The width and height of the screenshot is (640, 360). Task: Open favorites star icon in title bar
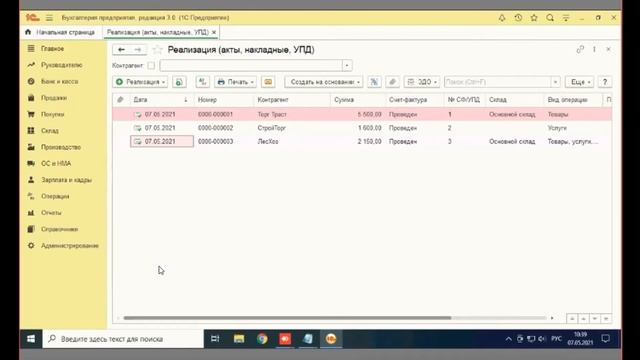[x=534, y=18]
